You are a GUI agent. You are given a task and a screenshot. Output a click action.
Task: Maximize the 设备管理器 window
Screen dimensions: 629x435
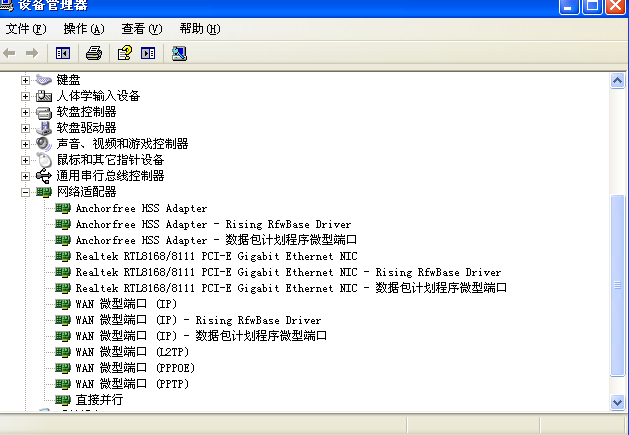(592, 6)
